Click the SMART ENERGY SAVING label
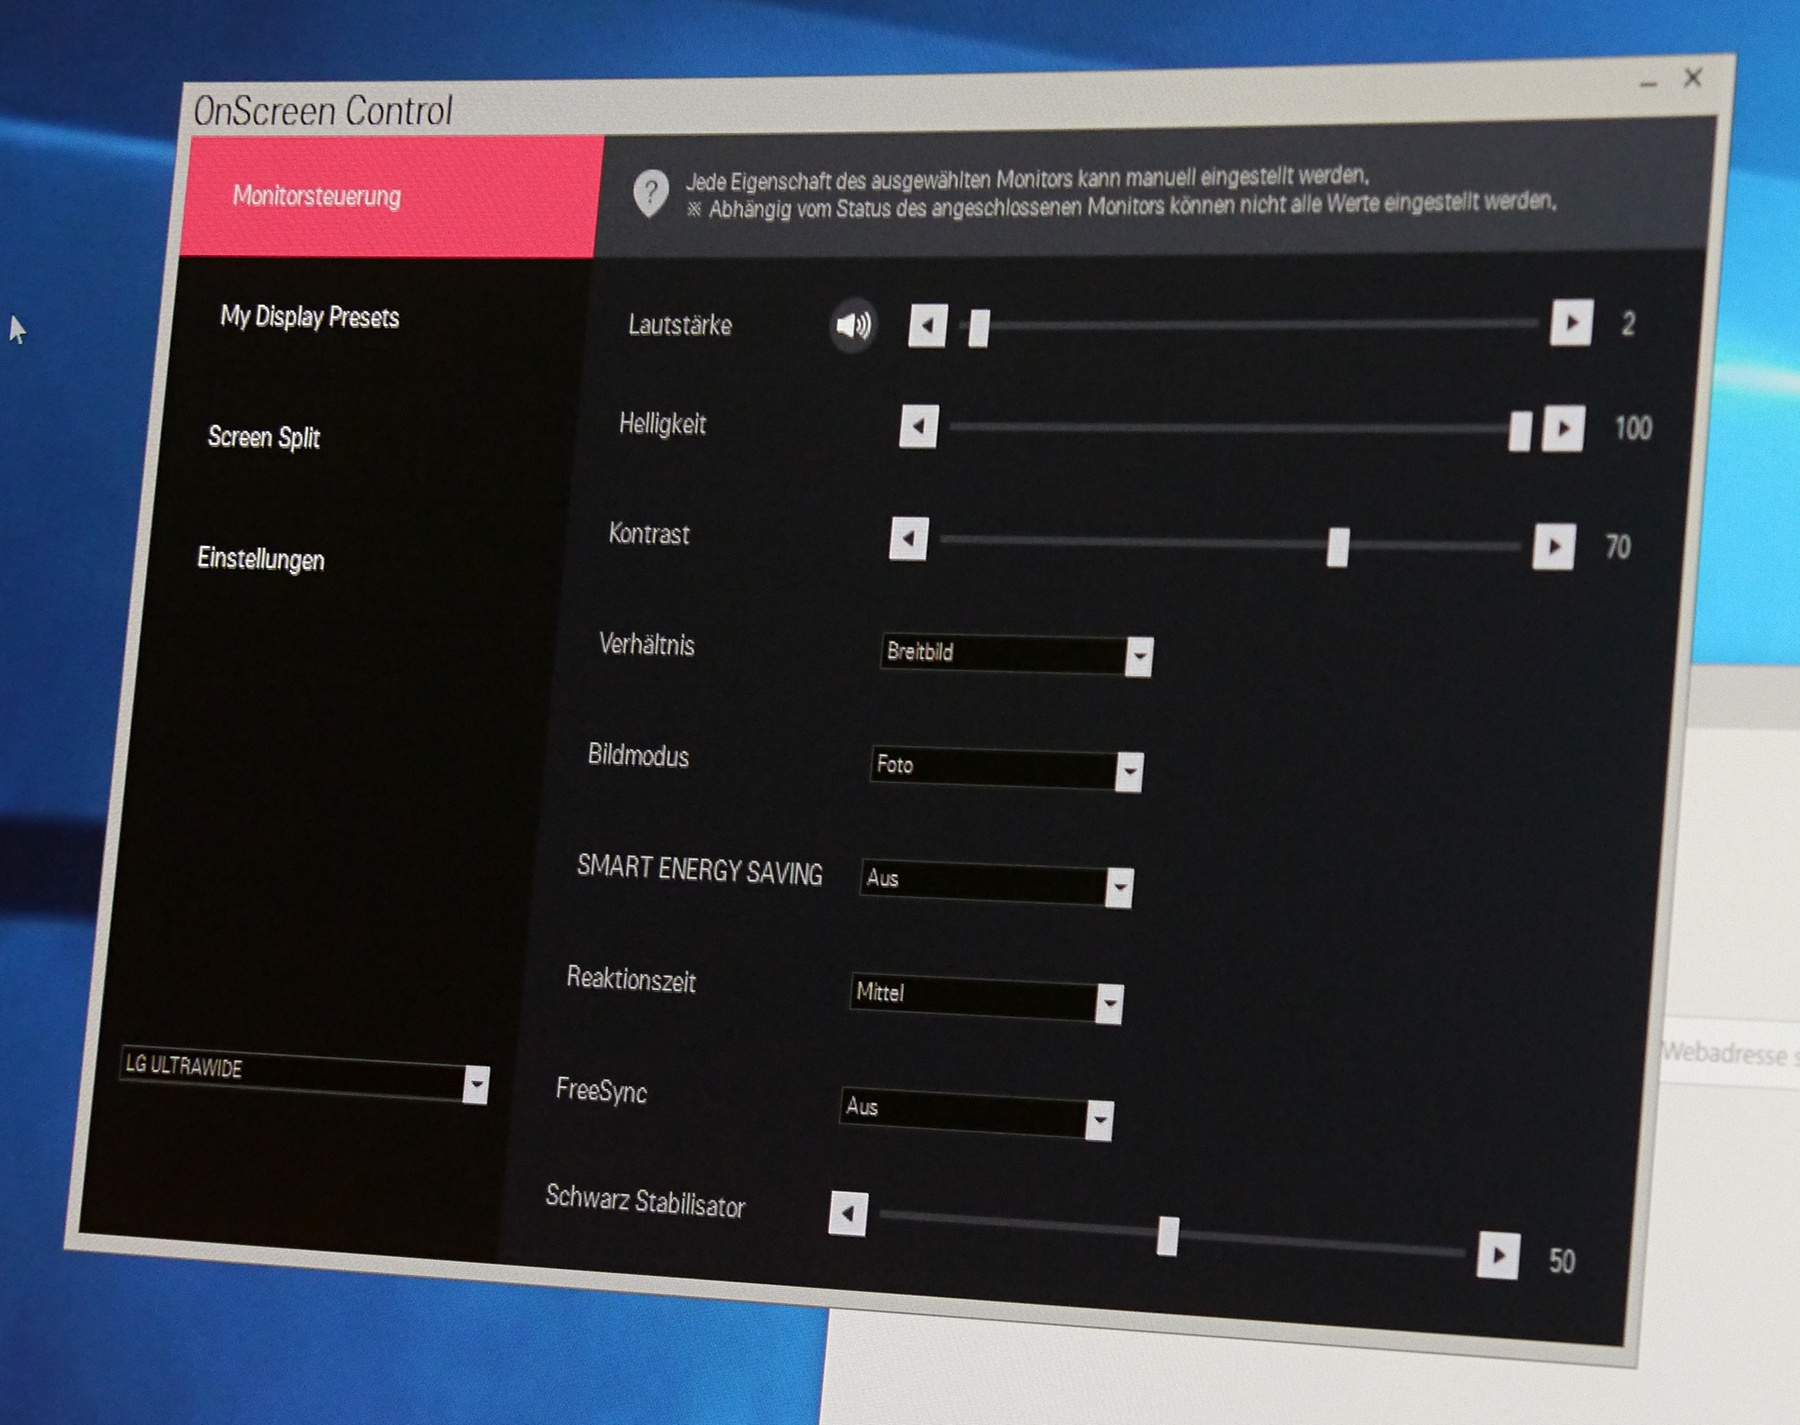This screenshot has width=1800, height=1425. pyautogui.click(x=700, y=870)
